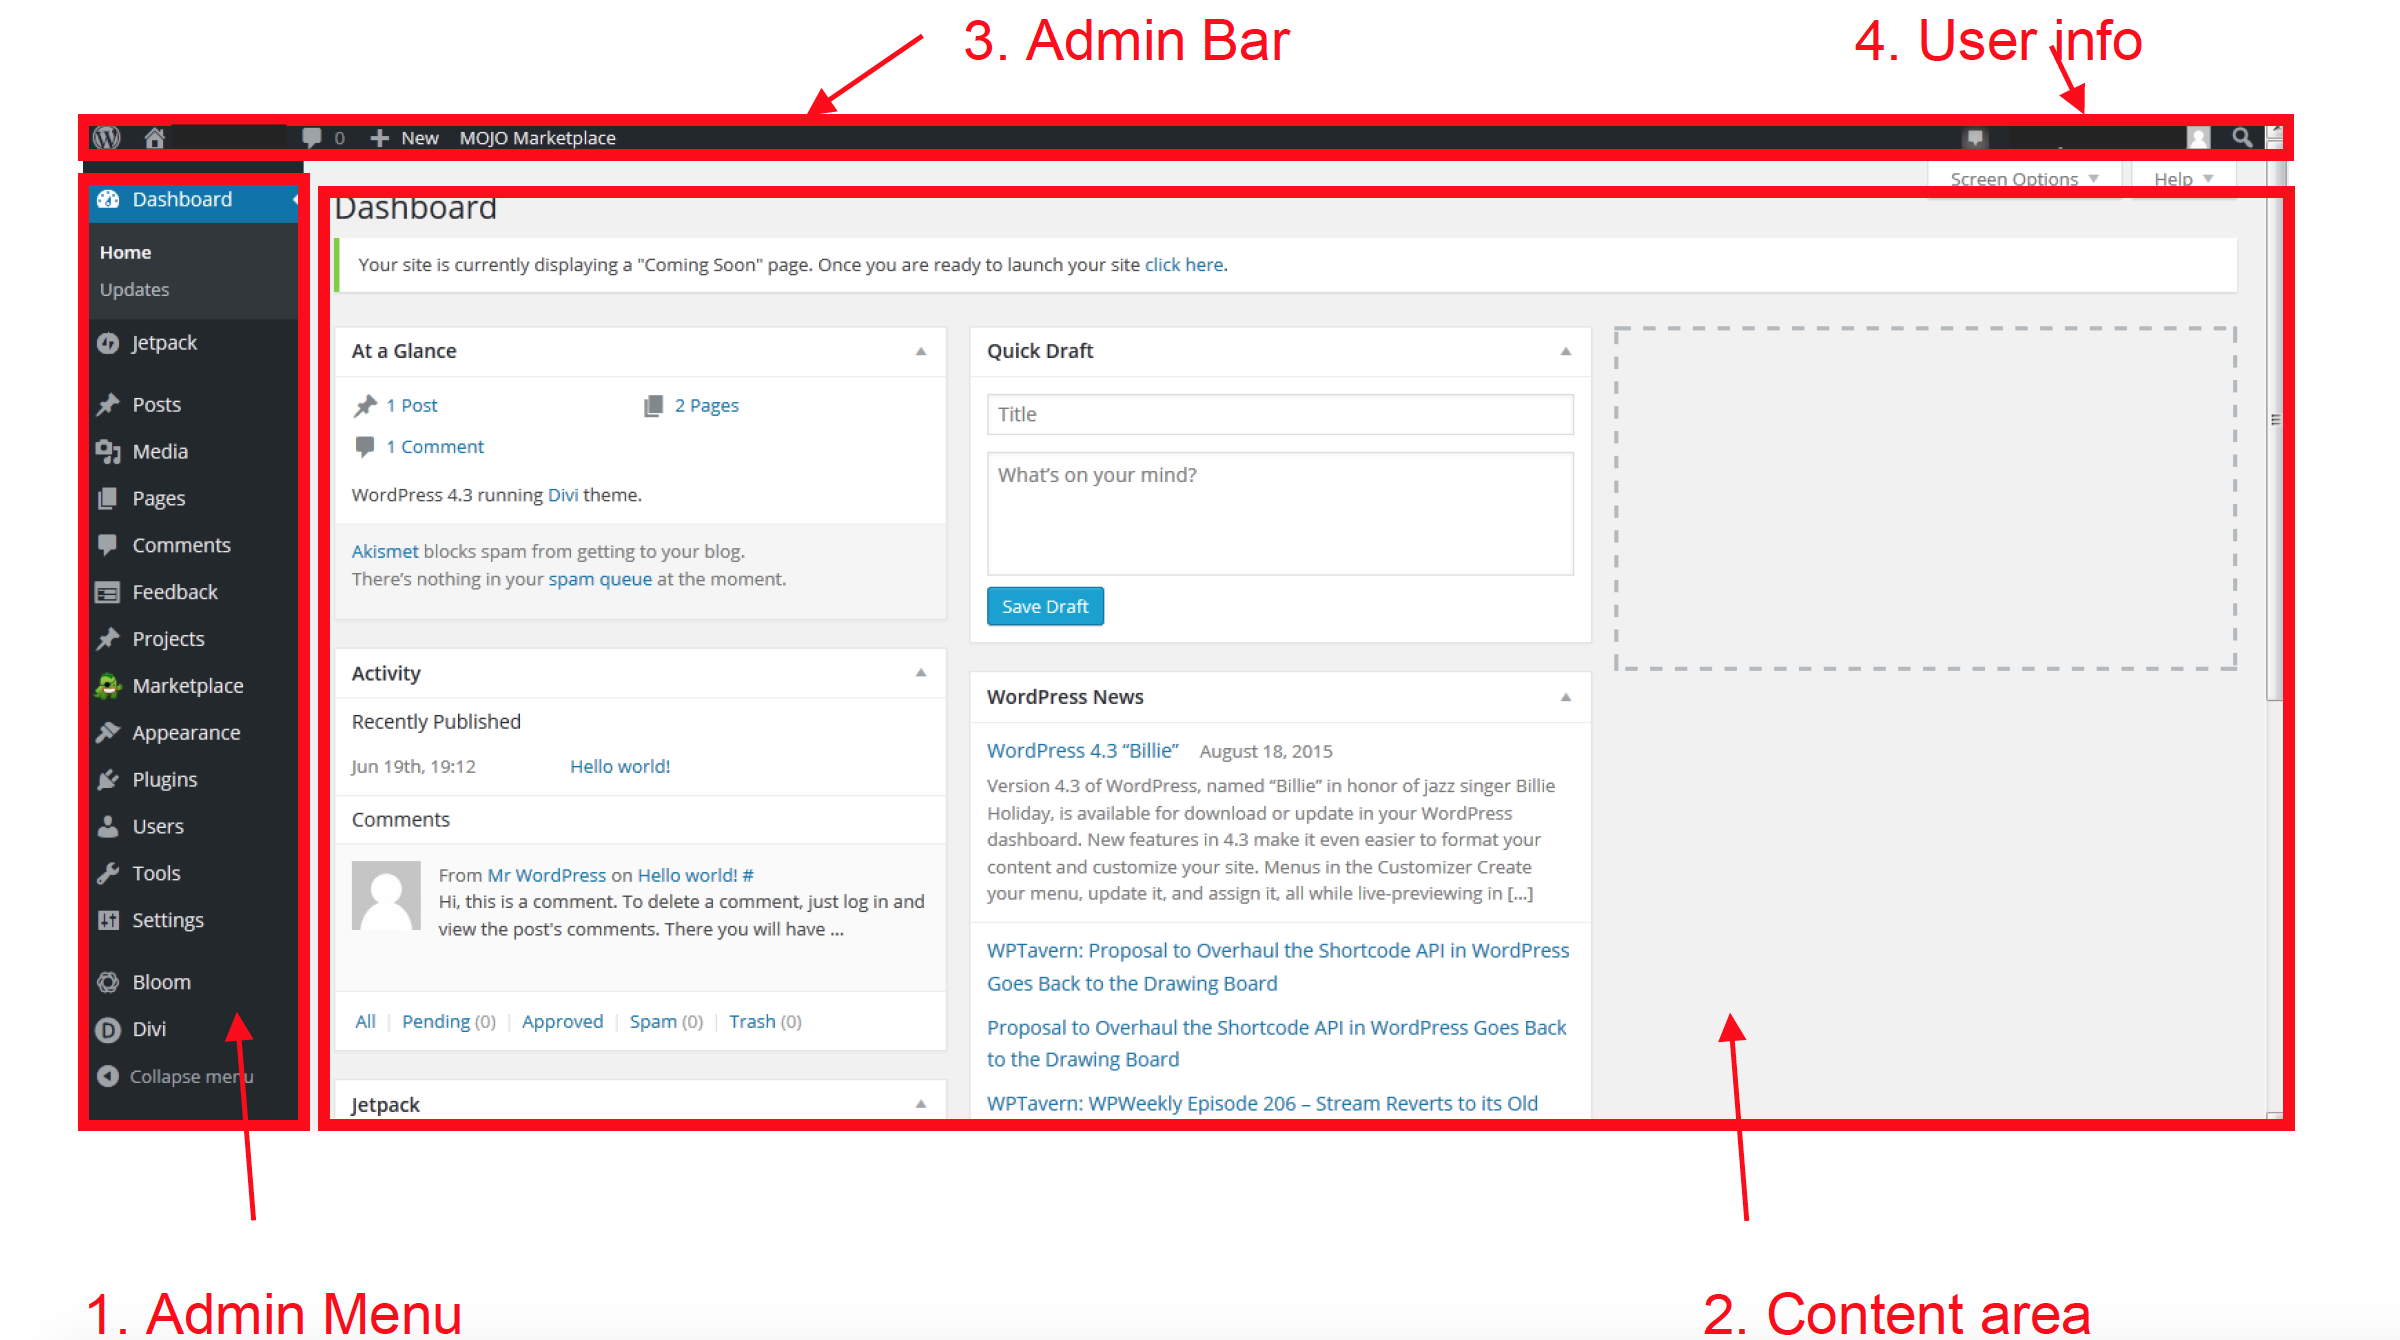Image resolution: width=2400 pixels, height=1340 pixels.
Task: Open the Mr WordPress commenter link
Action: point(547,876)
